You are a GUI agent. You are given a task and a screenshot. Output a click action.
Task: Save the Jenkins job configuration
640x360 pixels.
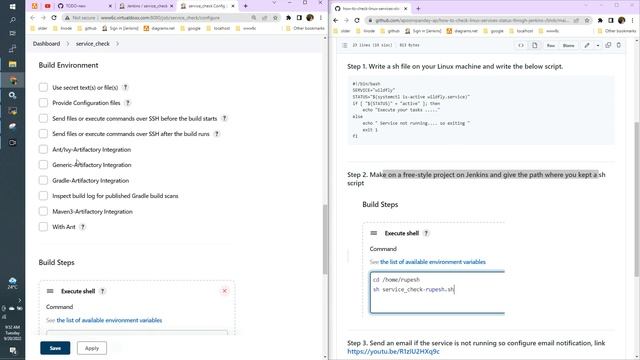55,348
